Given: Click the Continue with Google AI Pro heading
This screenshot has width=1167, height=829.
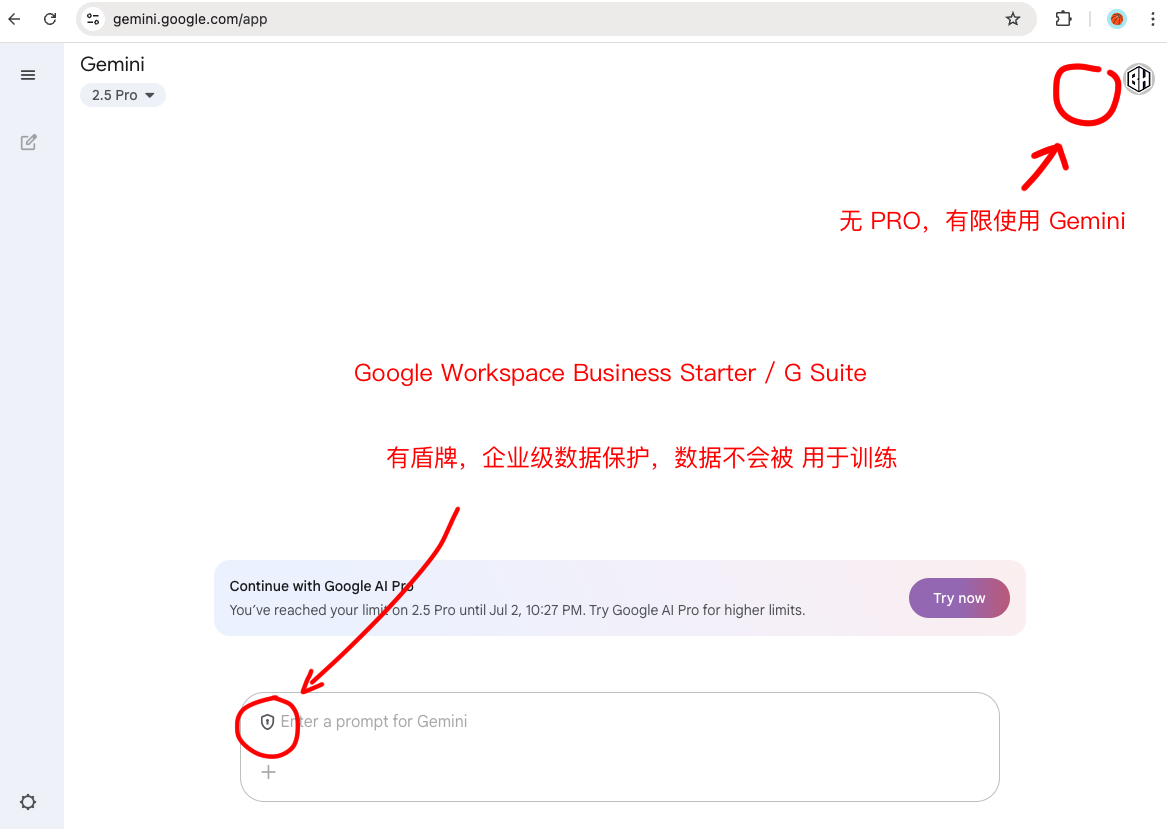Looking at the screenshot, I should point(322,586).
